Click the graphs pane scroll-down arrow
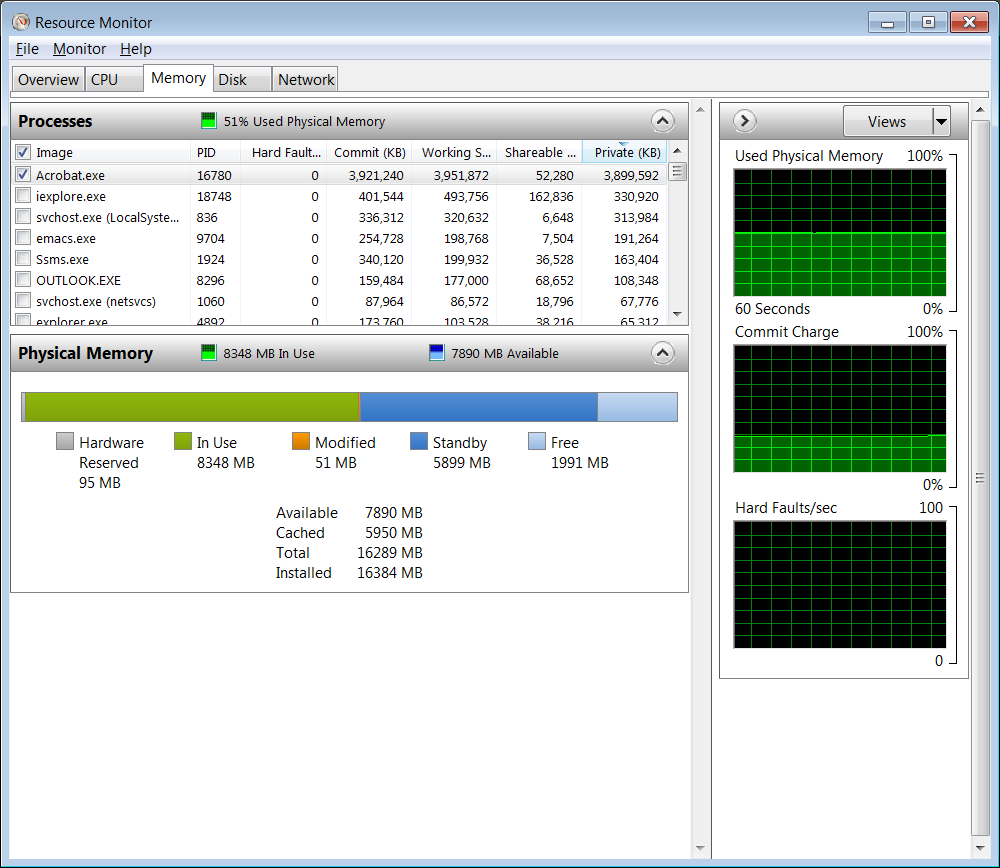 980,848
